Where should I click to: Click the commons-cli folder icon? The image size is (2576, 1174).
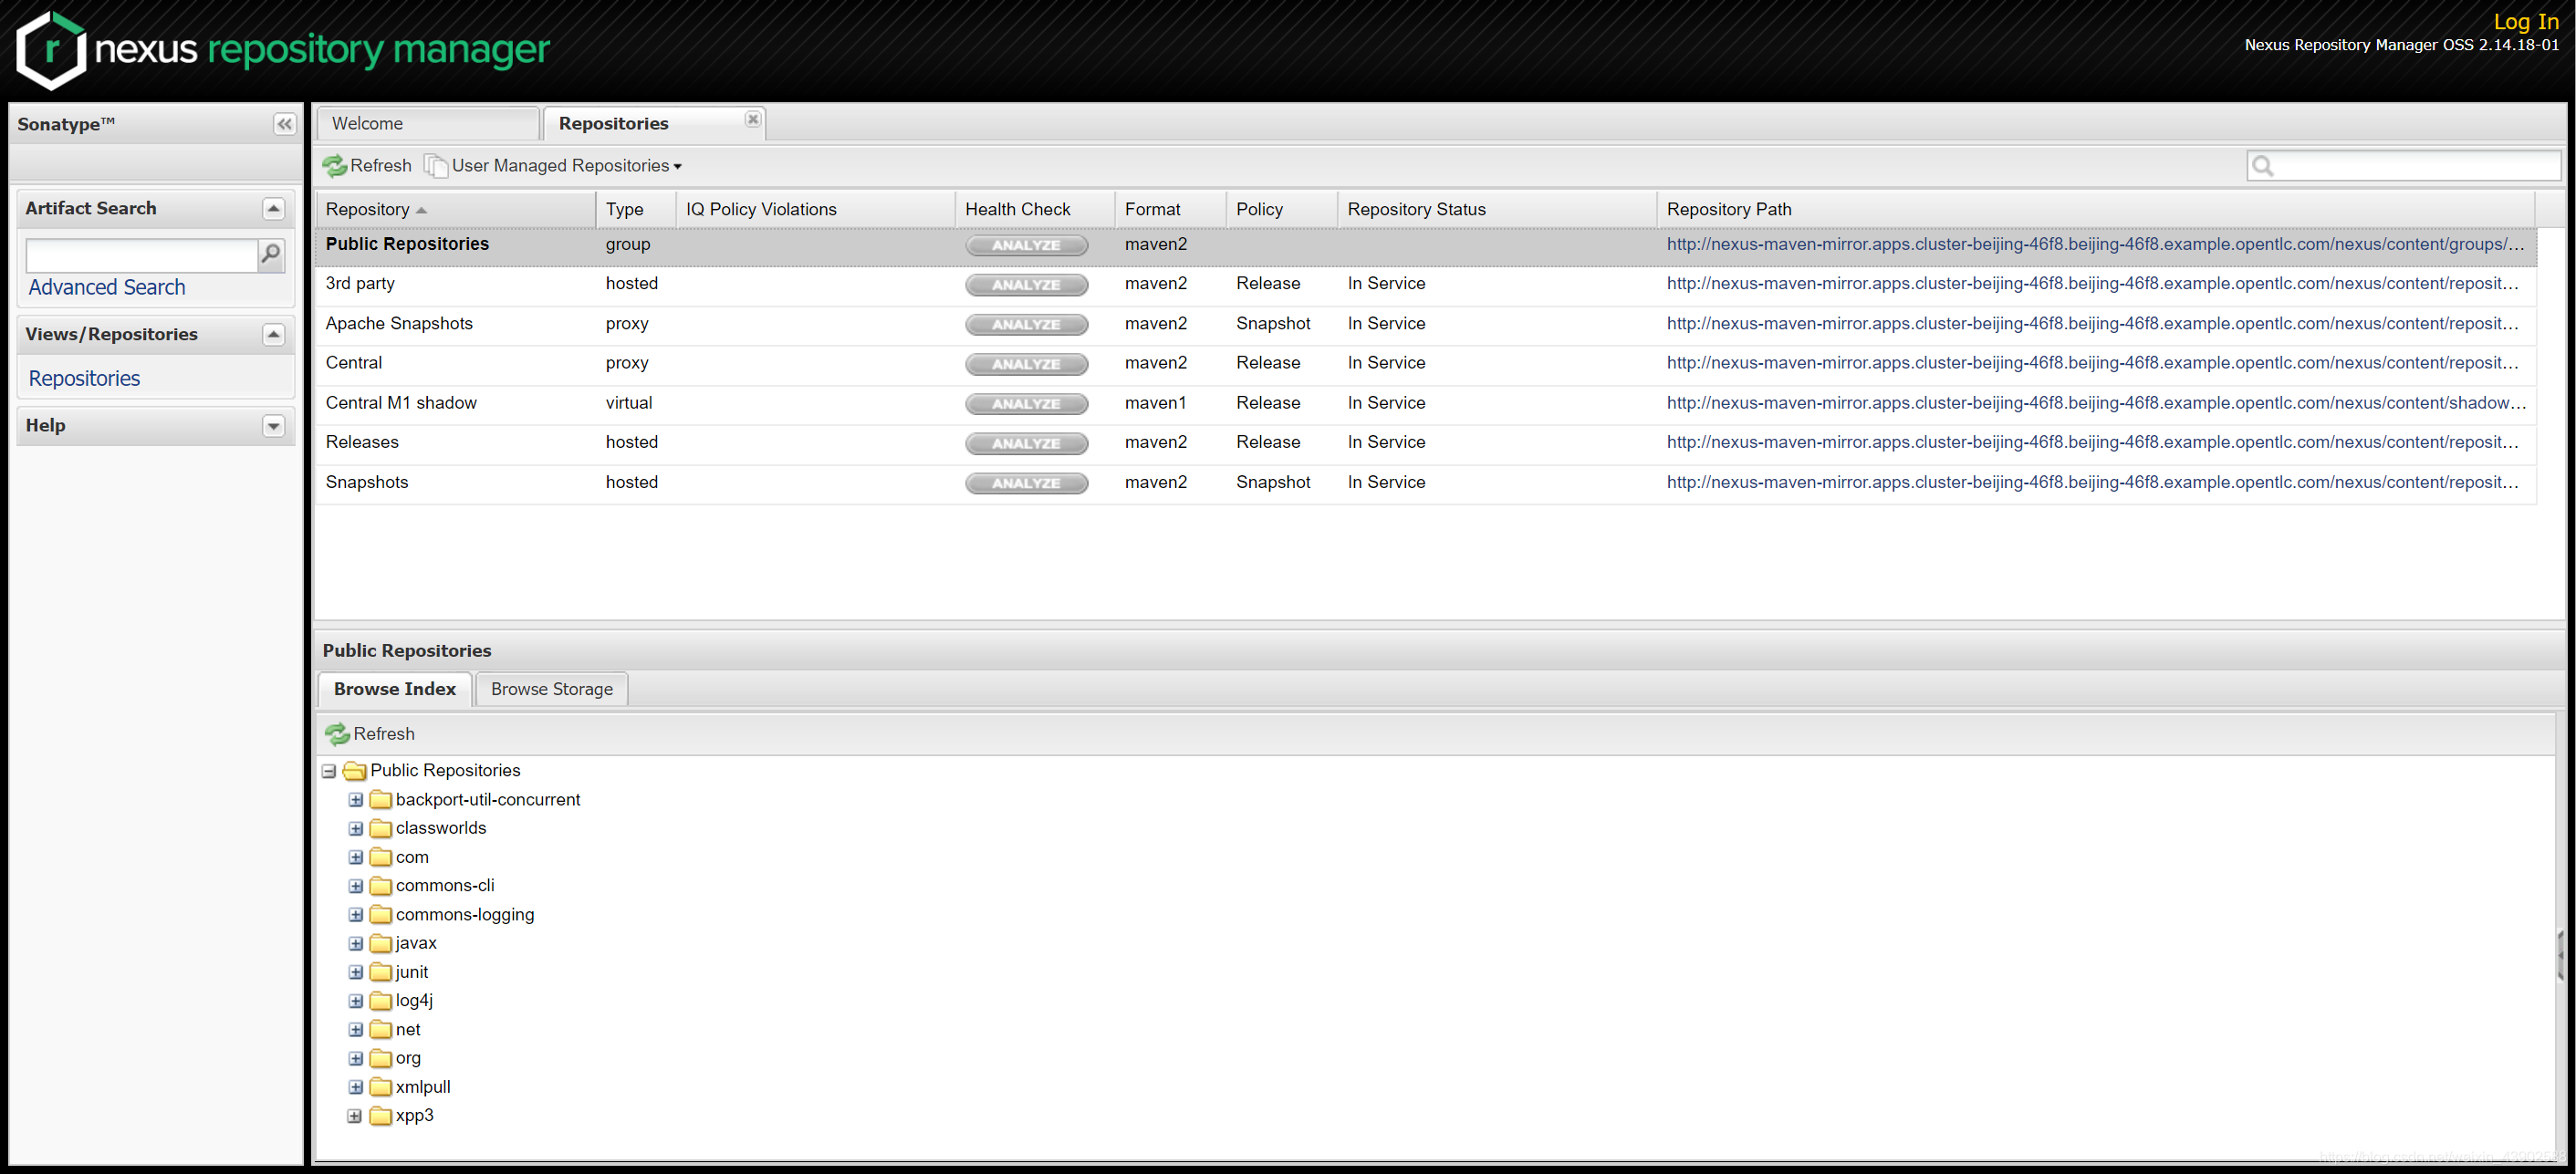380,886
